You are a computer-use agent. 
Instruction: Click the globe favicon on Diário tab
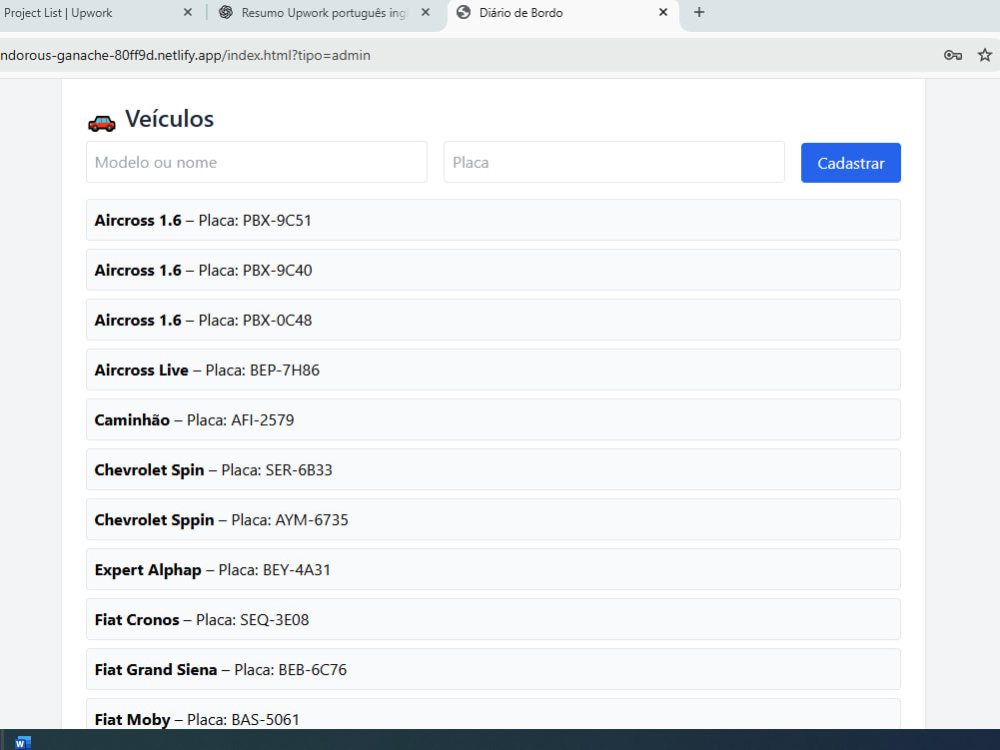(x=464, y=12)
